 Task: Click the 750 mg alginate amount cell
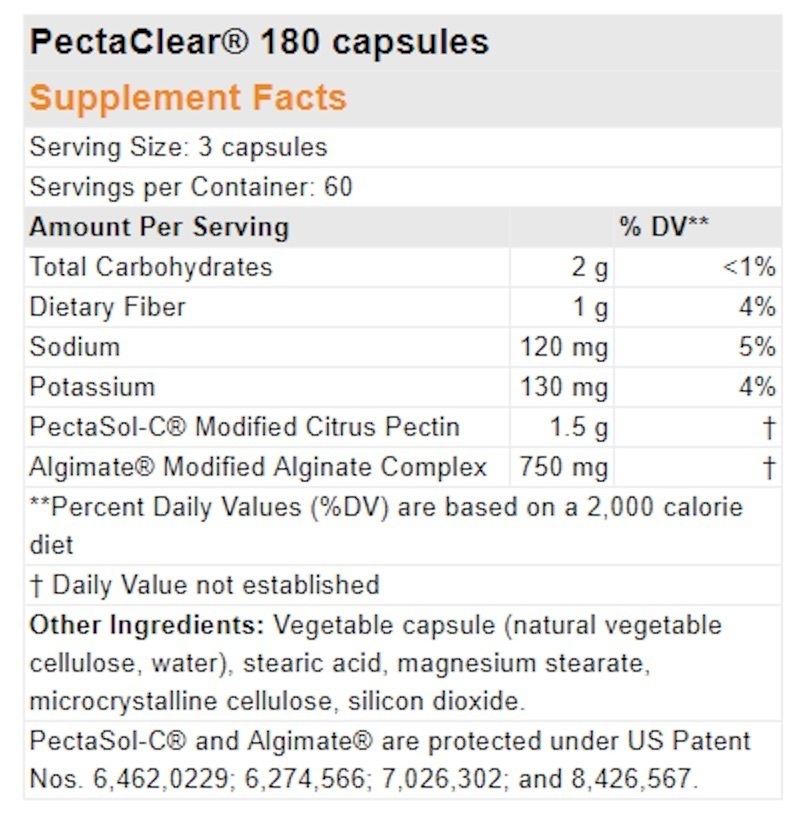(x=562, y=467)
